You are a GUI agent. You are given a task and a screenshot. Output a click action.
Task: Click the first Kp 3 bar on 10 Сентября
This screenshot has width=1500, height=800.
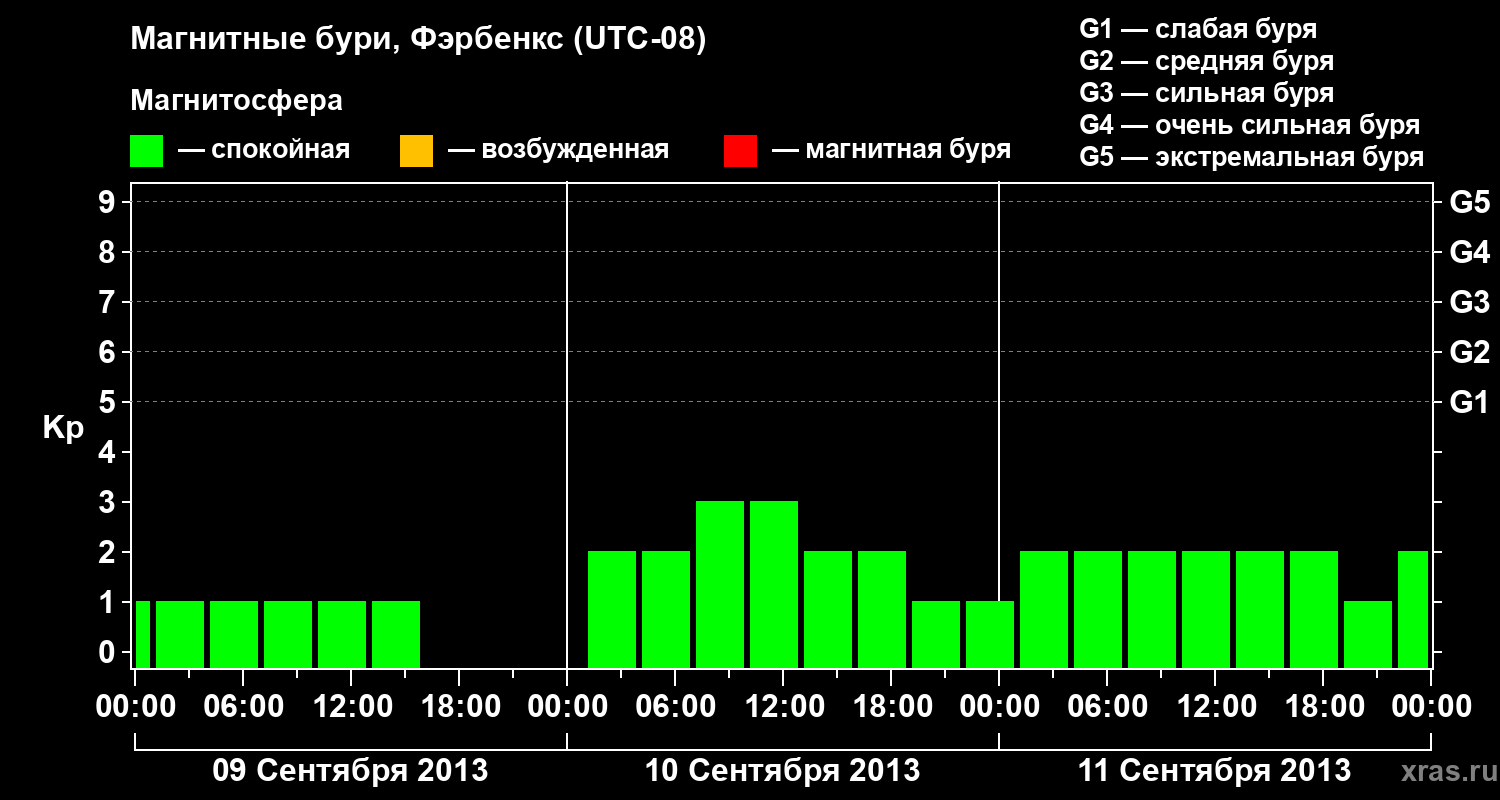coord(720,584)
